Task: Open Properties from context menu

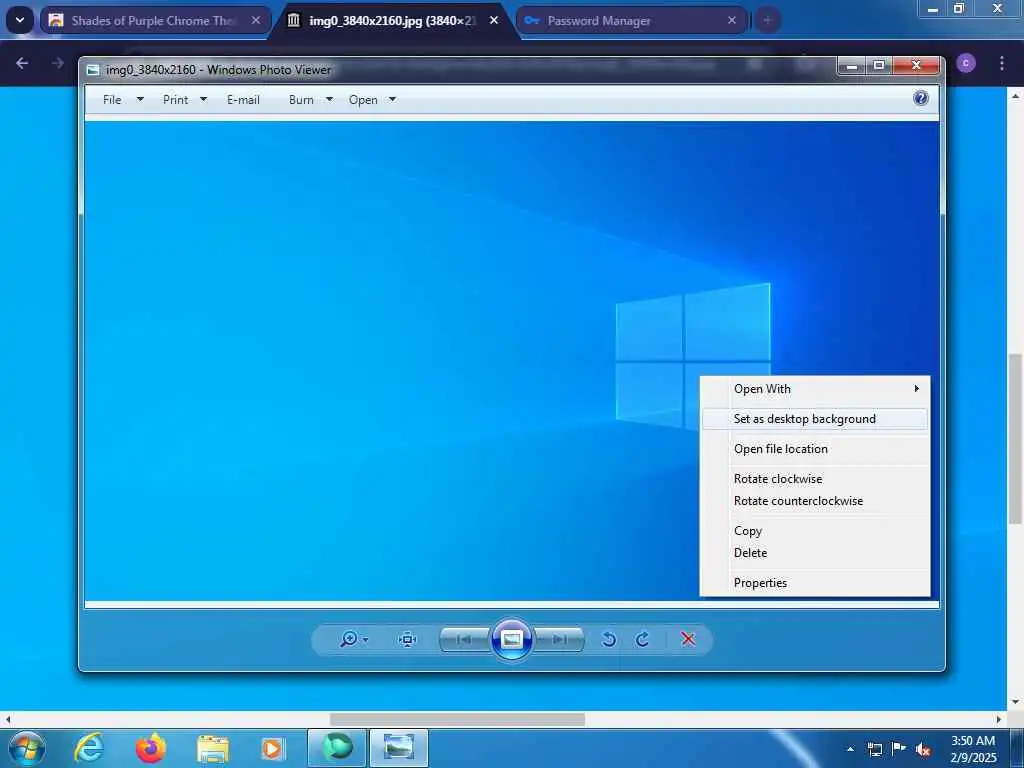Action: tap(815, 583)
